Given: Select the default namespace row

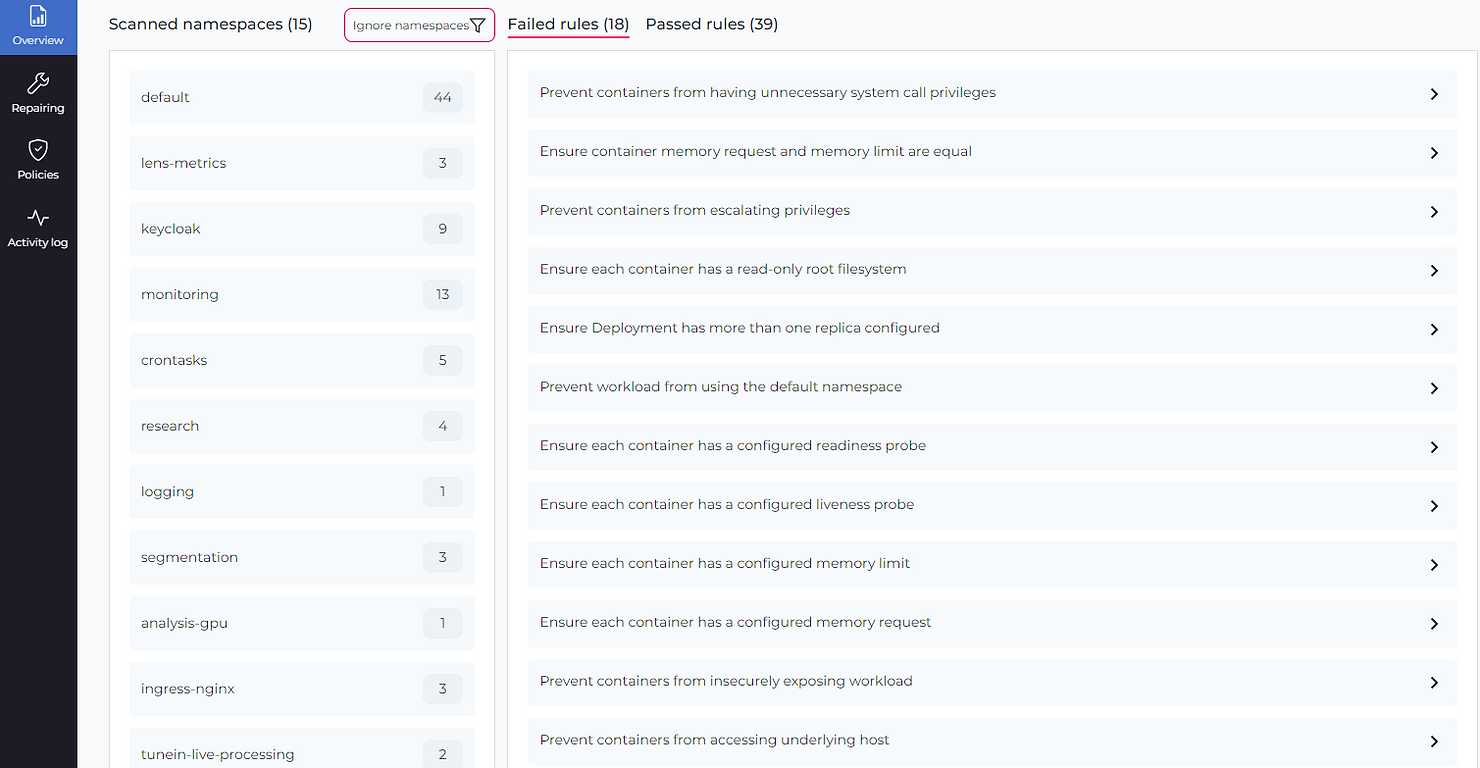Looking at the screenshot, I should click(x=302, y=97).
